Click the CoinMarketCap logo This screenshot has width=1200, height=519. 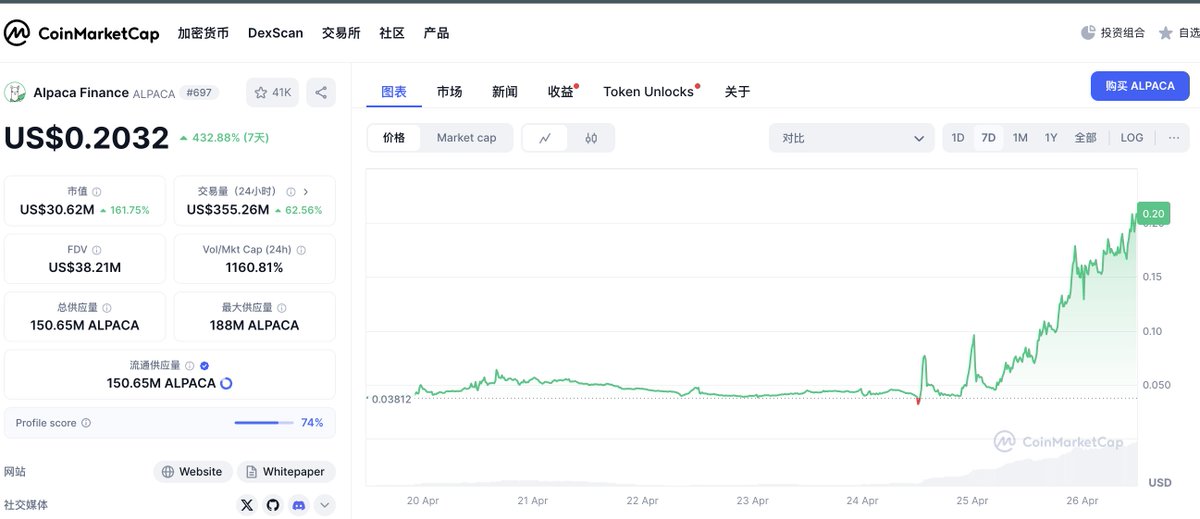(82, 33)
